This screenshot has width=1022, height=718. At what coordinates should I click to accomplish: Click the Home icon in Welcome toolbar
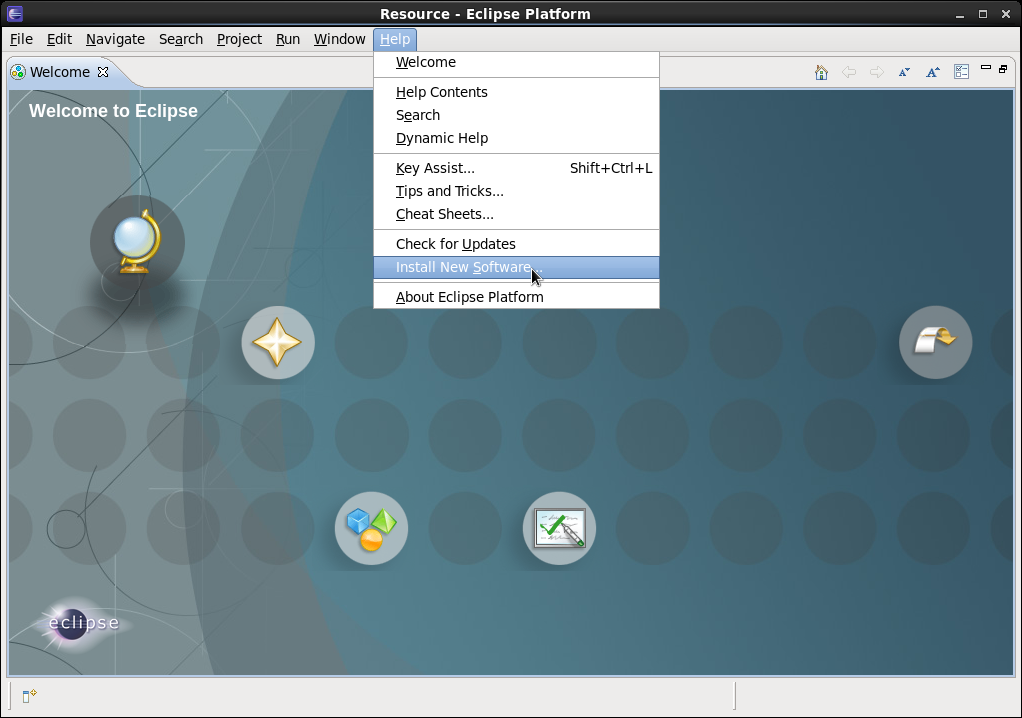tap(821, 72)
